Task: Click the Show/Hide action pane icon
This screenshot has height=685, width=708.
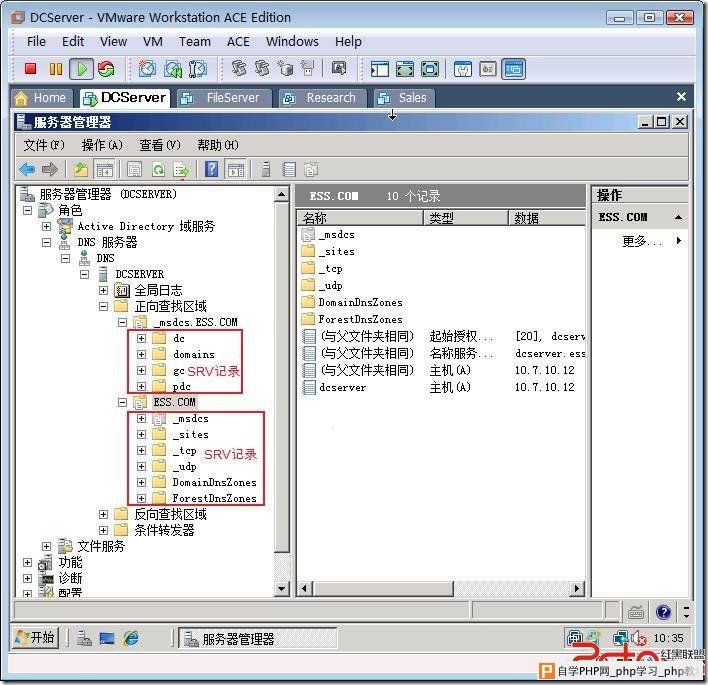Action: coord(236,169)
